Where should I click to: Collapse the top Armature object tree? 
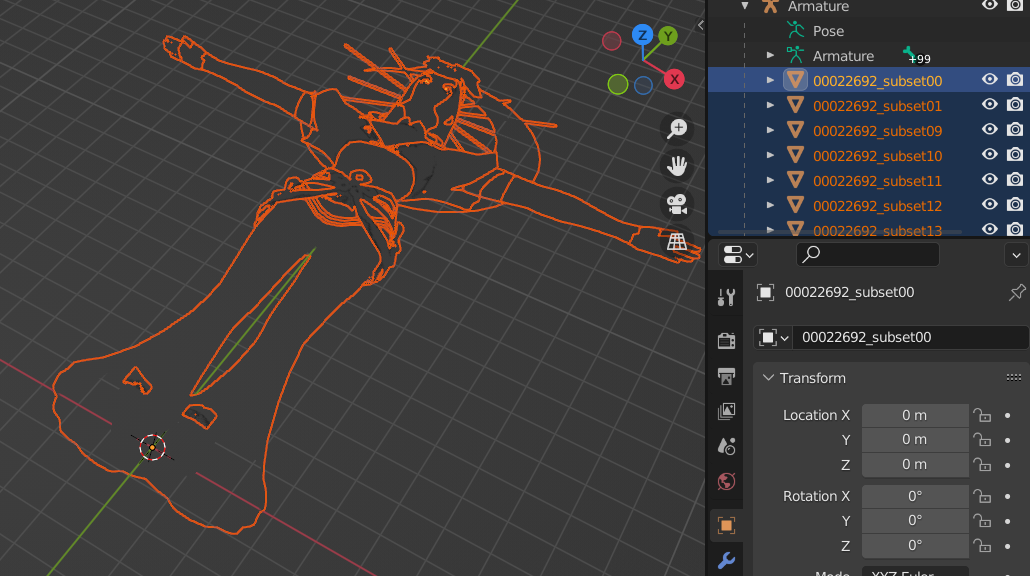click(745, 6)
